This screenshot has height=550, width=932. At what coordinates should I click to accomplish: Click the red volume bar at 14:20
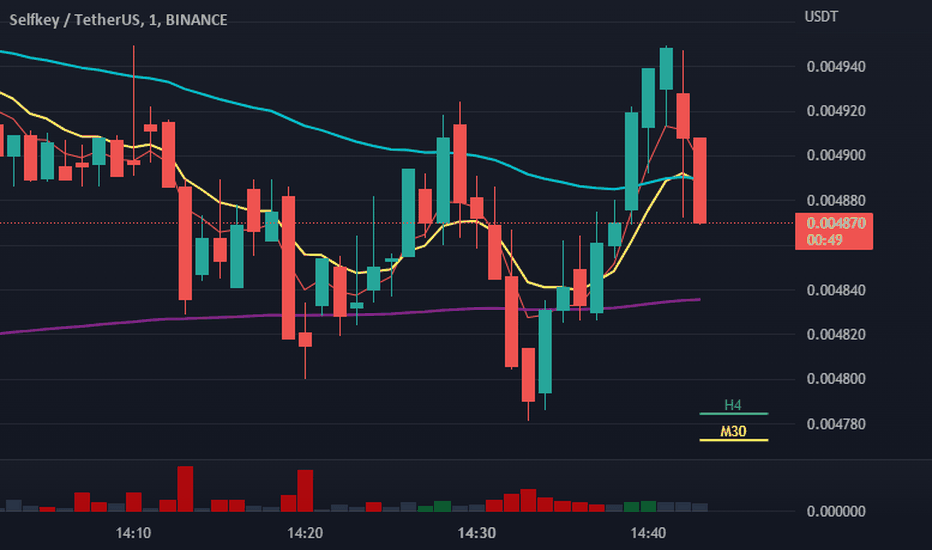[305, 491]
